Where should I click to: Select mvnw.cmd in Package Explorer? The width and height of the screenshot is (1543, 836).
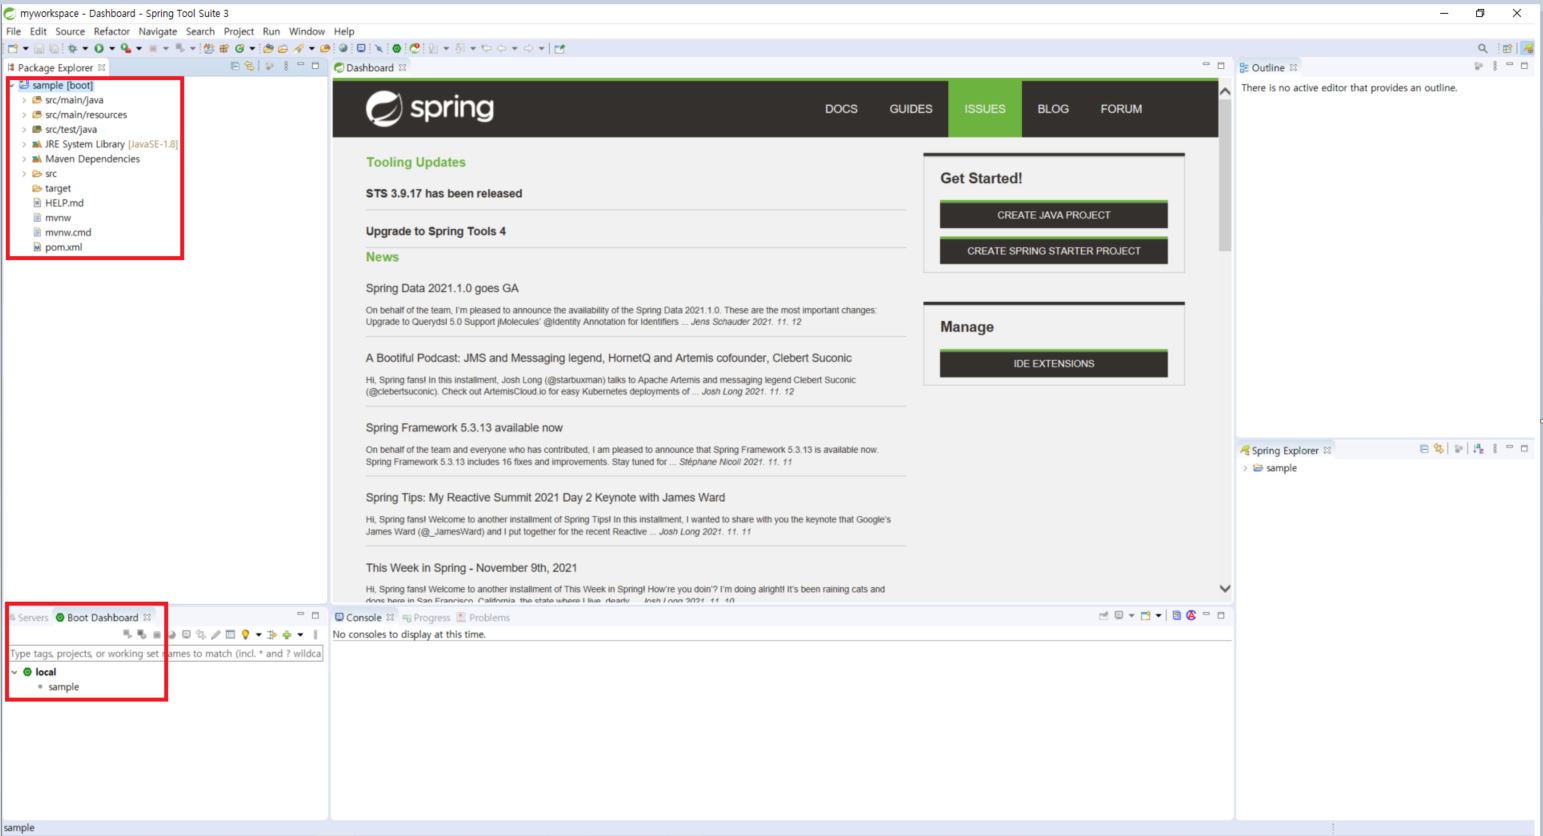[68, 232]
